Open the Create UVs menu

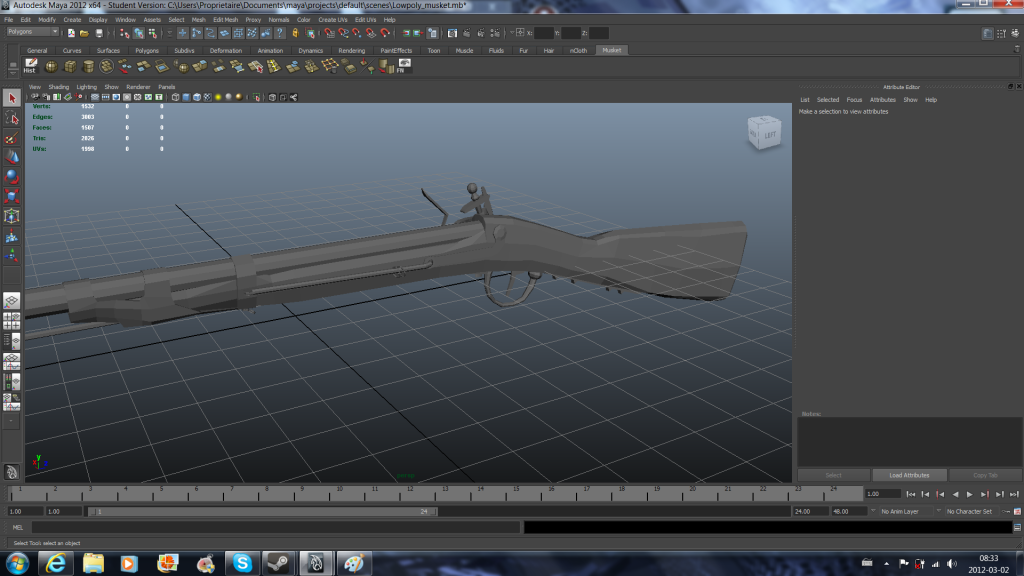332,20
